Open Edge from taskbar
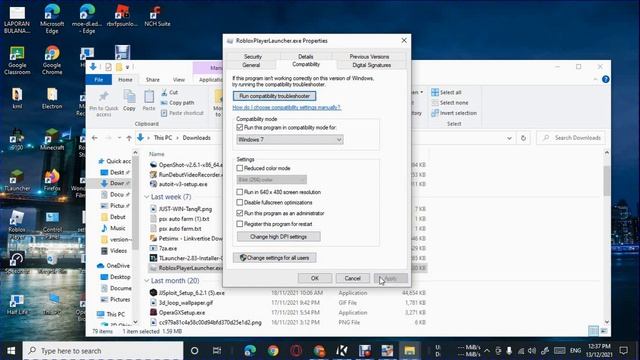This screenshot has height=360, width=640. [x=250, y=351]
